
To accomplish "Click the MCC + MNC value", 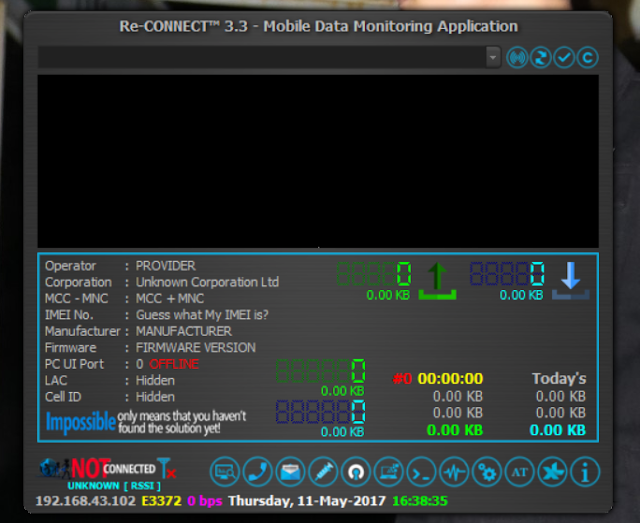I will click(170, 298).
